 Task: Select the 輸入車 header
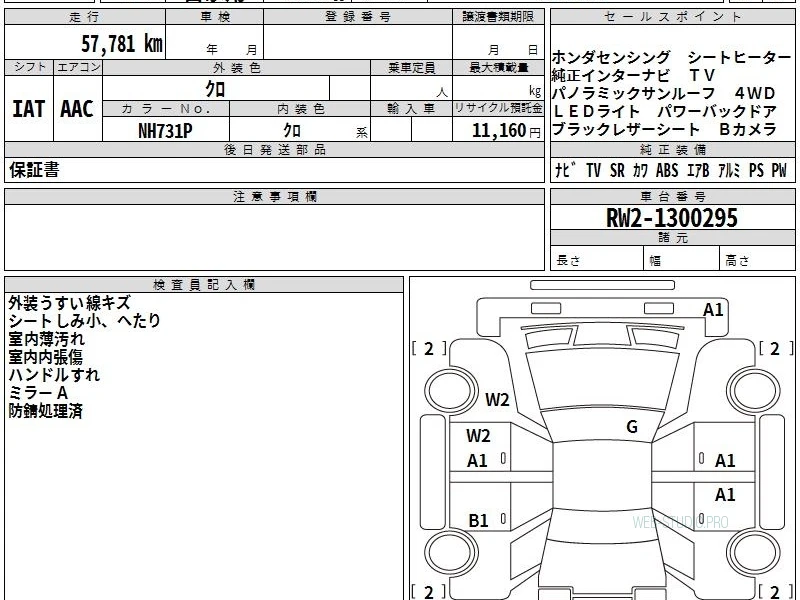click(x=411, y=109)
